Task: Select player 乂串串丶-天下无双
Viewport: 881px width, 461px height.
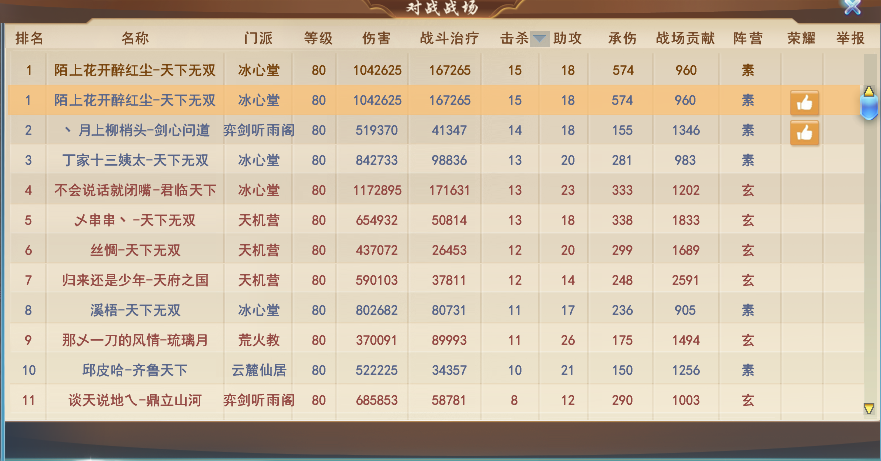Action: click(135, 220)
